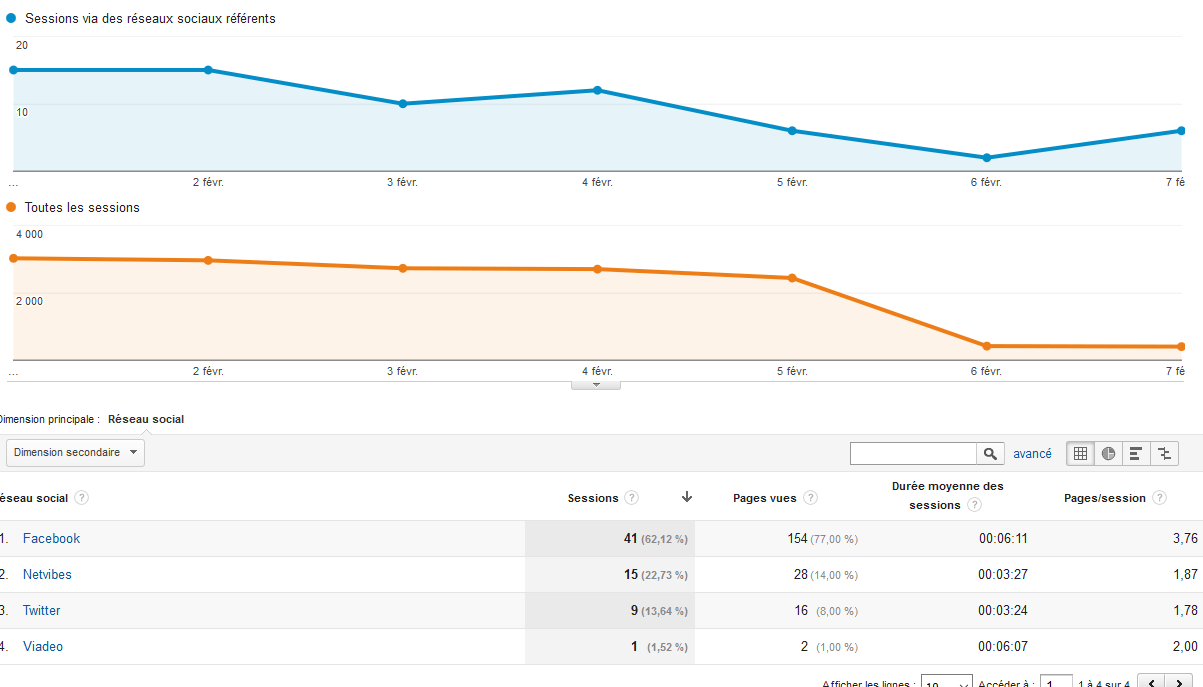Select the Réseau social primary dimension

(146, 419)
